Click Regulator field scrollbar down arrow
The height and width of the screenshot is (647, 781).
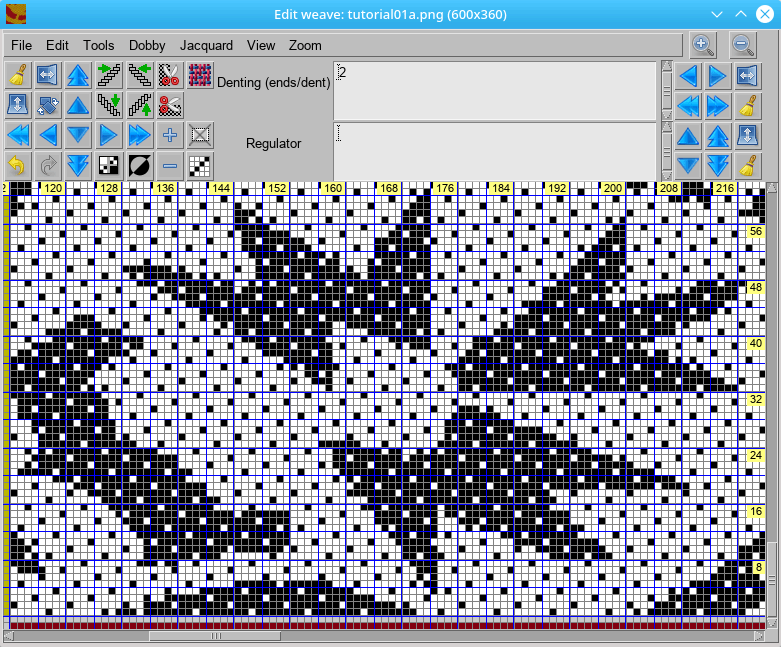666,176
